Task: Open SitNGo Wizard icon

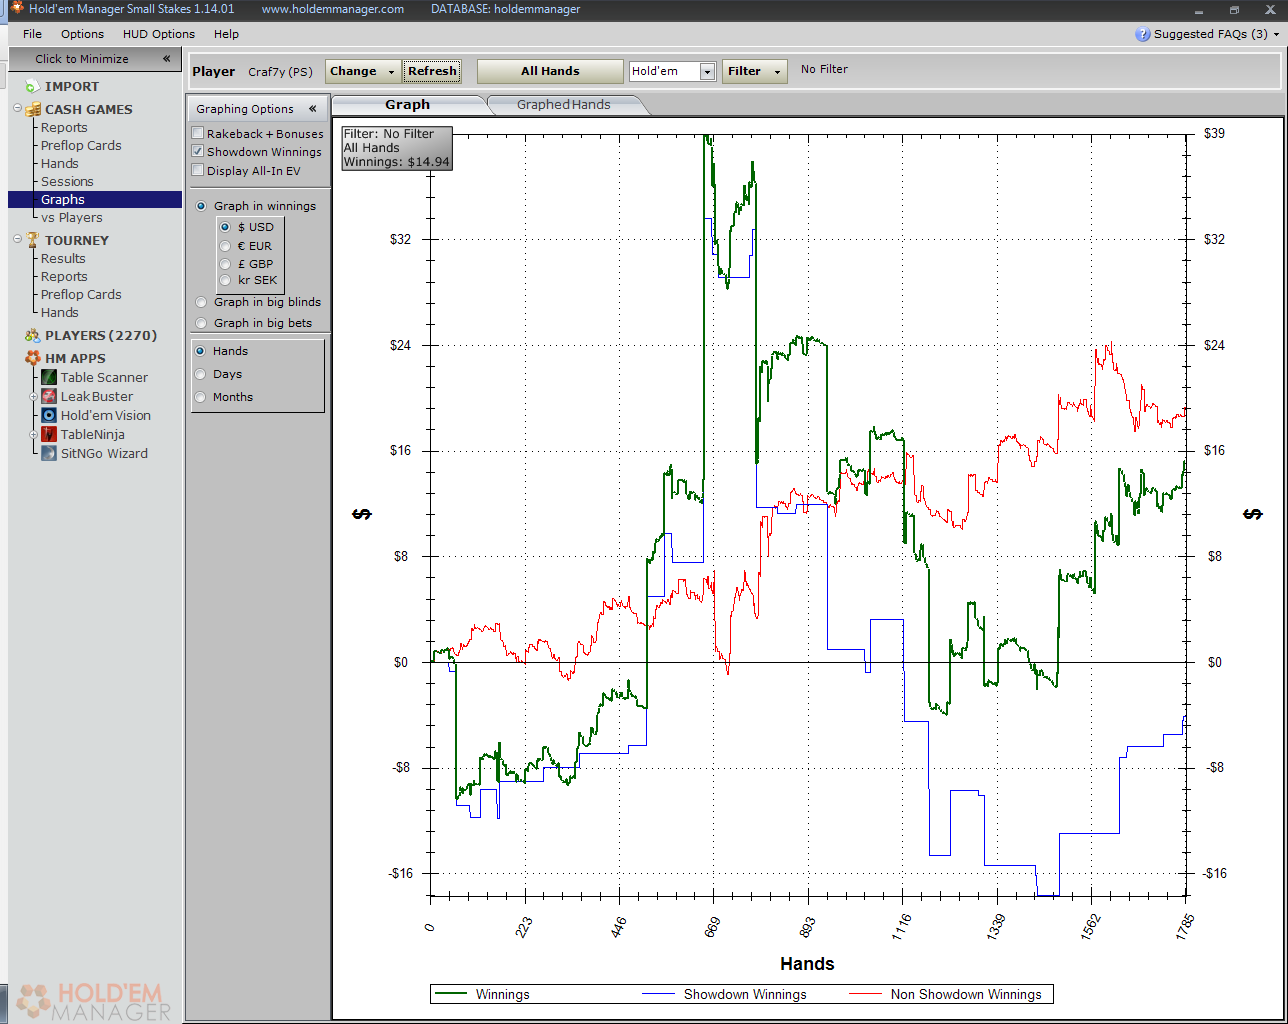Action: (x=49, y=453)
